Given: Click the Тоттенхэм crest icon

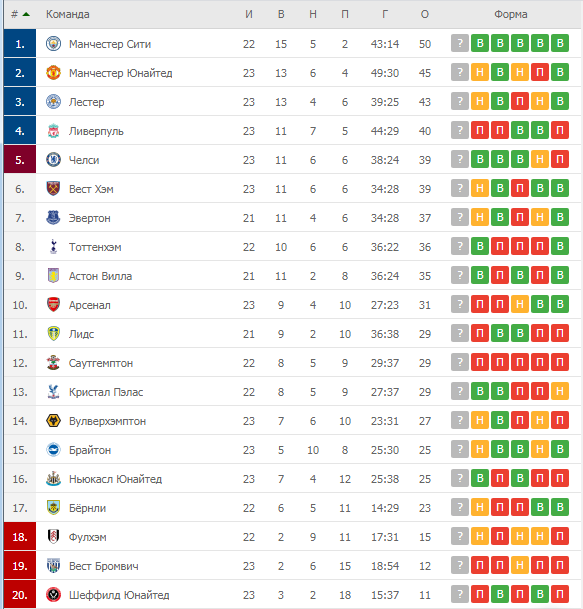Looking at the screenshot, I should coord(54,247).
